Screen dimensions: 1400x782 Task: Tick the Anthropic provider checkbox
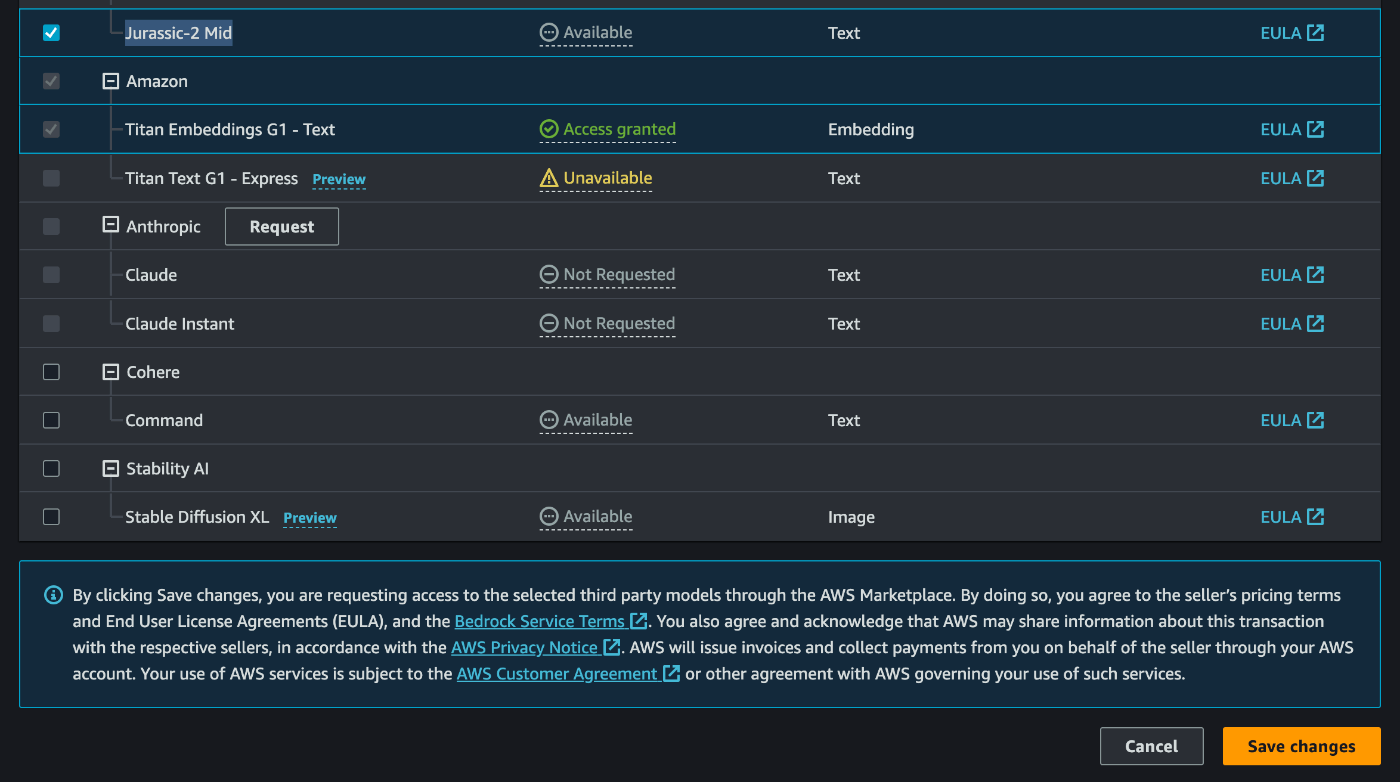pos(51,227)
